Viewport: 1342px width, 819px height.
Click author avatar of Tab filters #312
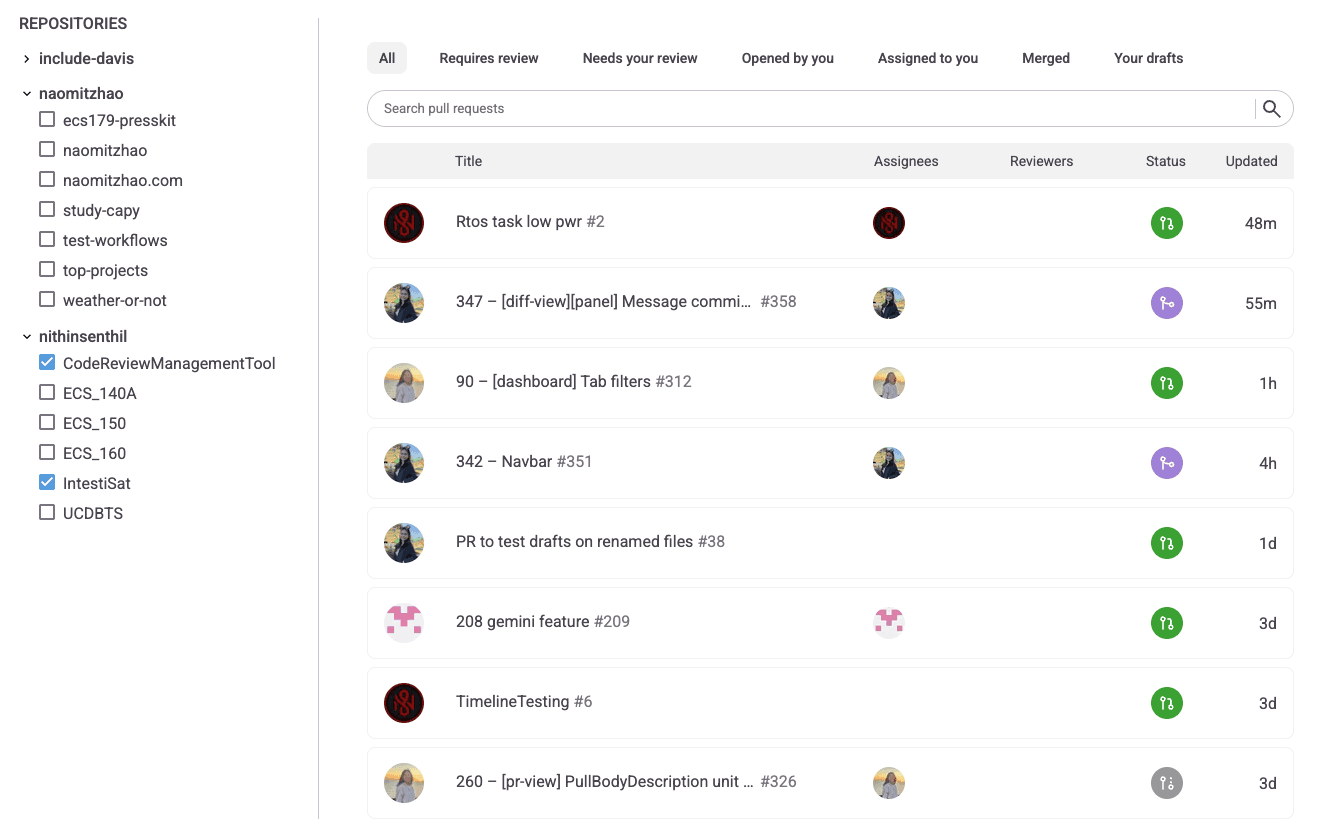pos(404,383)
